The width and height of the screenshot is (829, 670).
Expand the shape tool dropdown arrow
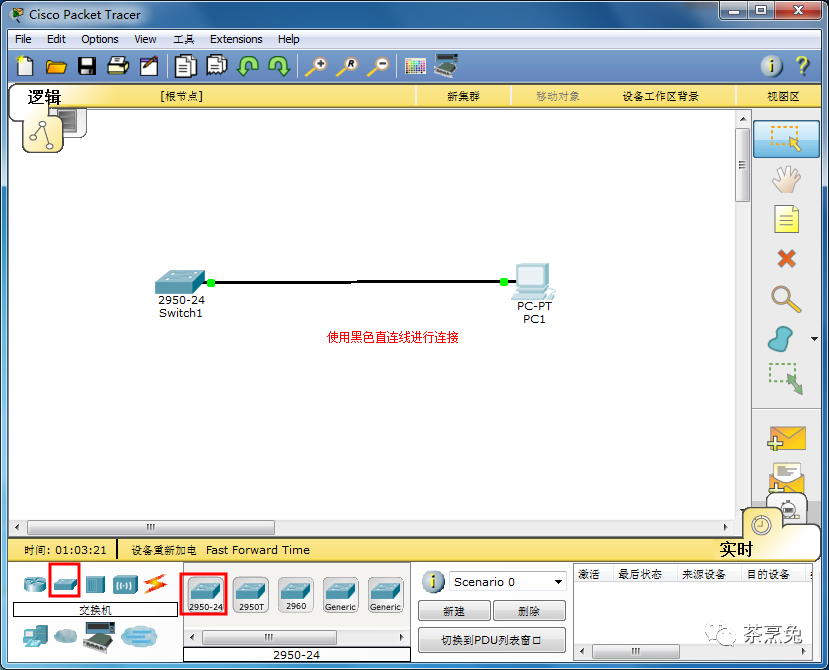tap(814, 339)
